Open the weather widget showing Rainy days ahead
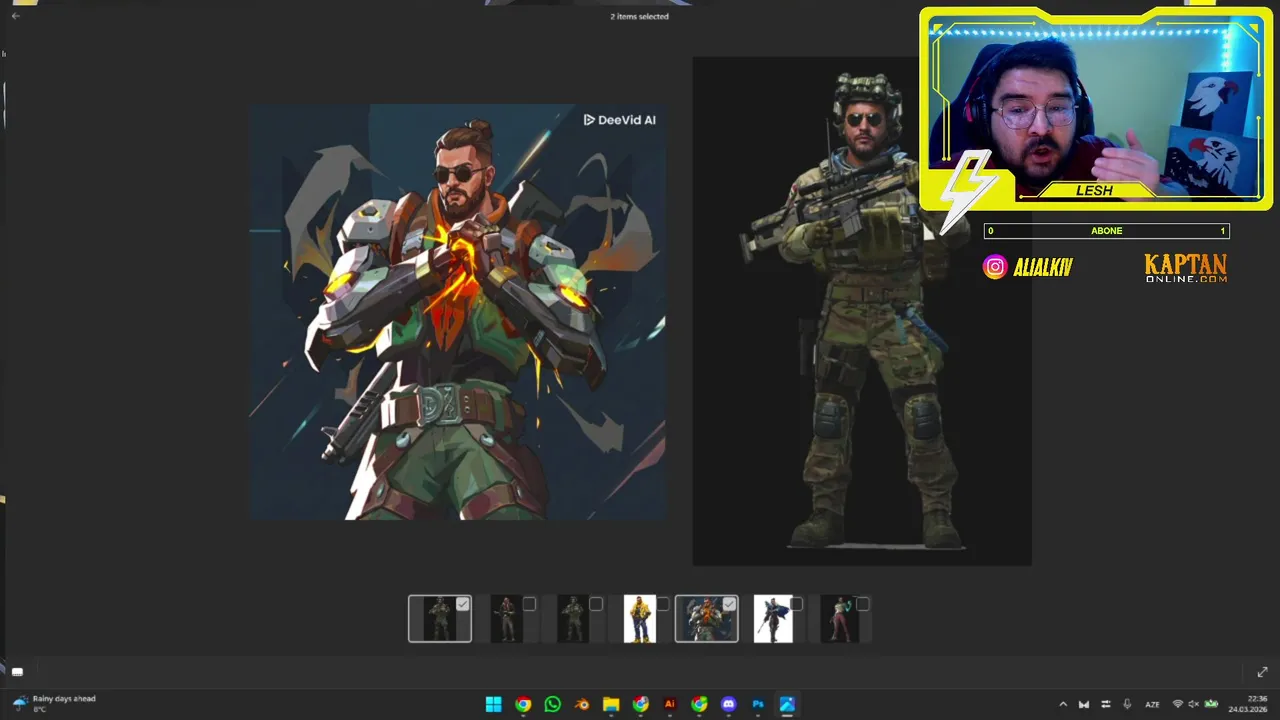Viewport: 1280px width, 720px height. tap(55, 703)
